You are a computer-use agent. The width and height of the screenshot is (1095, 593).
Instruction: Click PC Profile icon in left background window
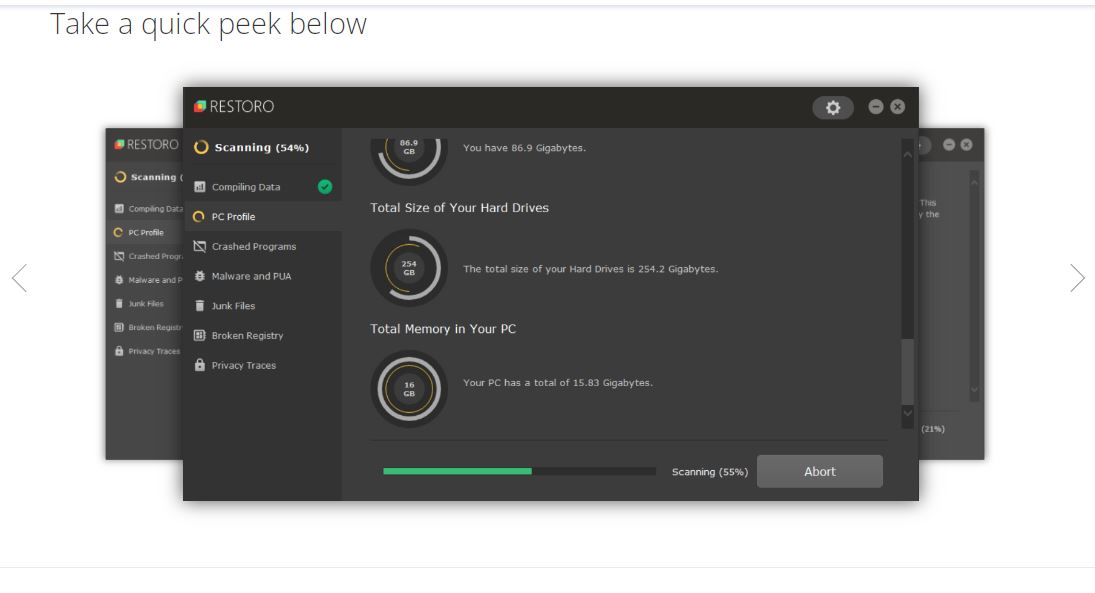pyautogui.click(x=118, y=233)
